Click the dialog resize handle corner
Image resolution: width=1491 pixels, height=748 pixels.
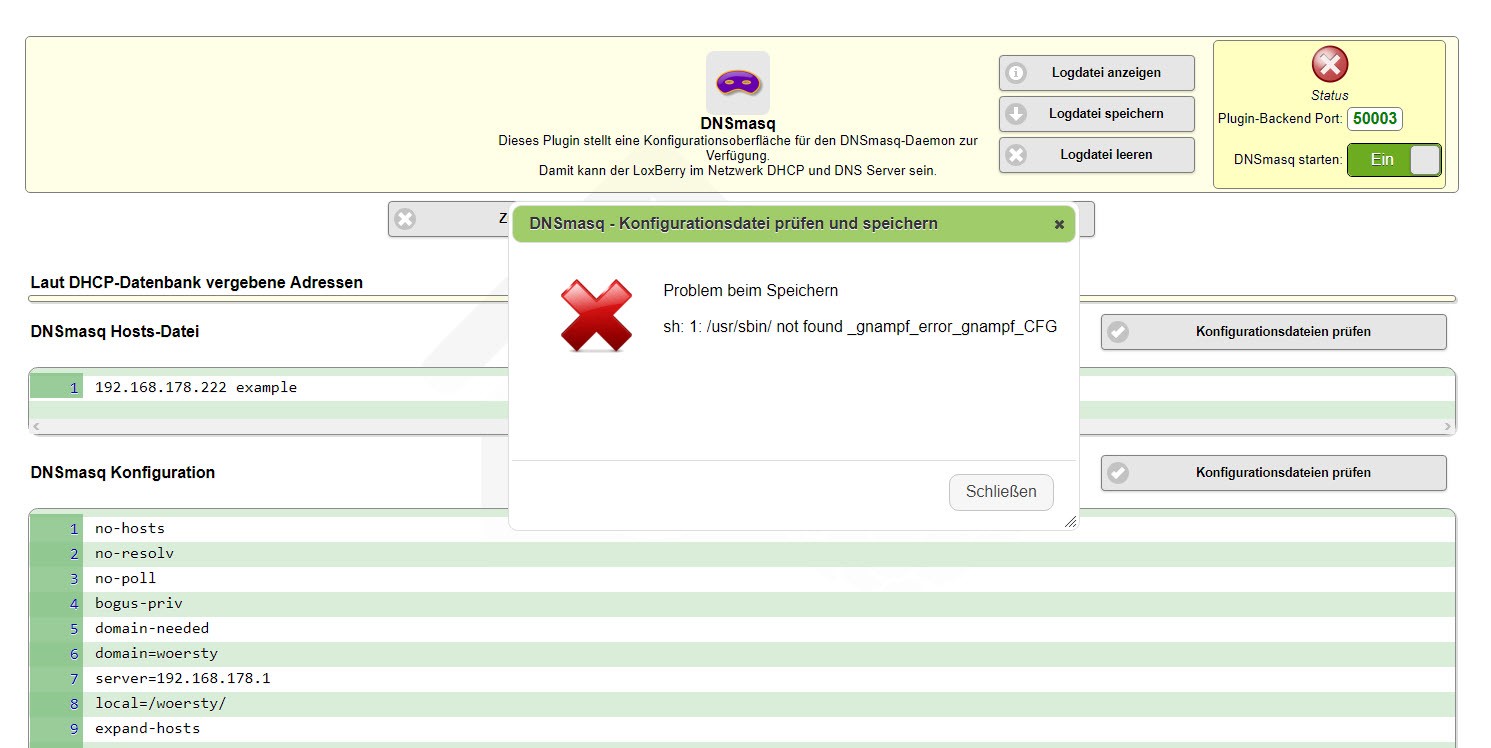coord(1070,521)
